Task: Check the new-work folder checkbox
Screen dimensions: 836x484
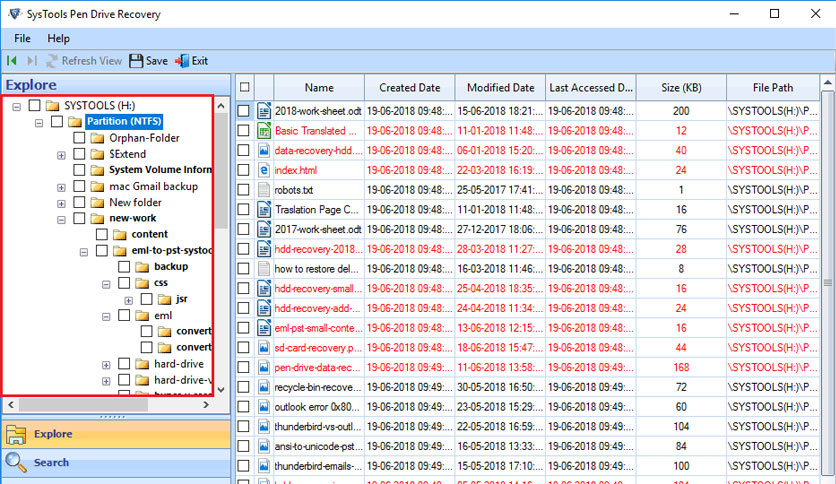Action: pyautogui.click(x=79, y=218)
